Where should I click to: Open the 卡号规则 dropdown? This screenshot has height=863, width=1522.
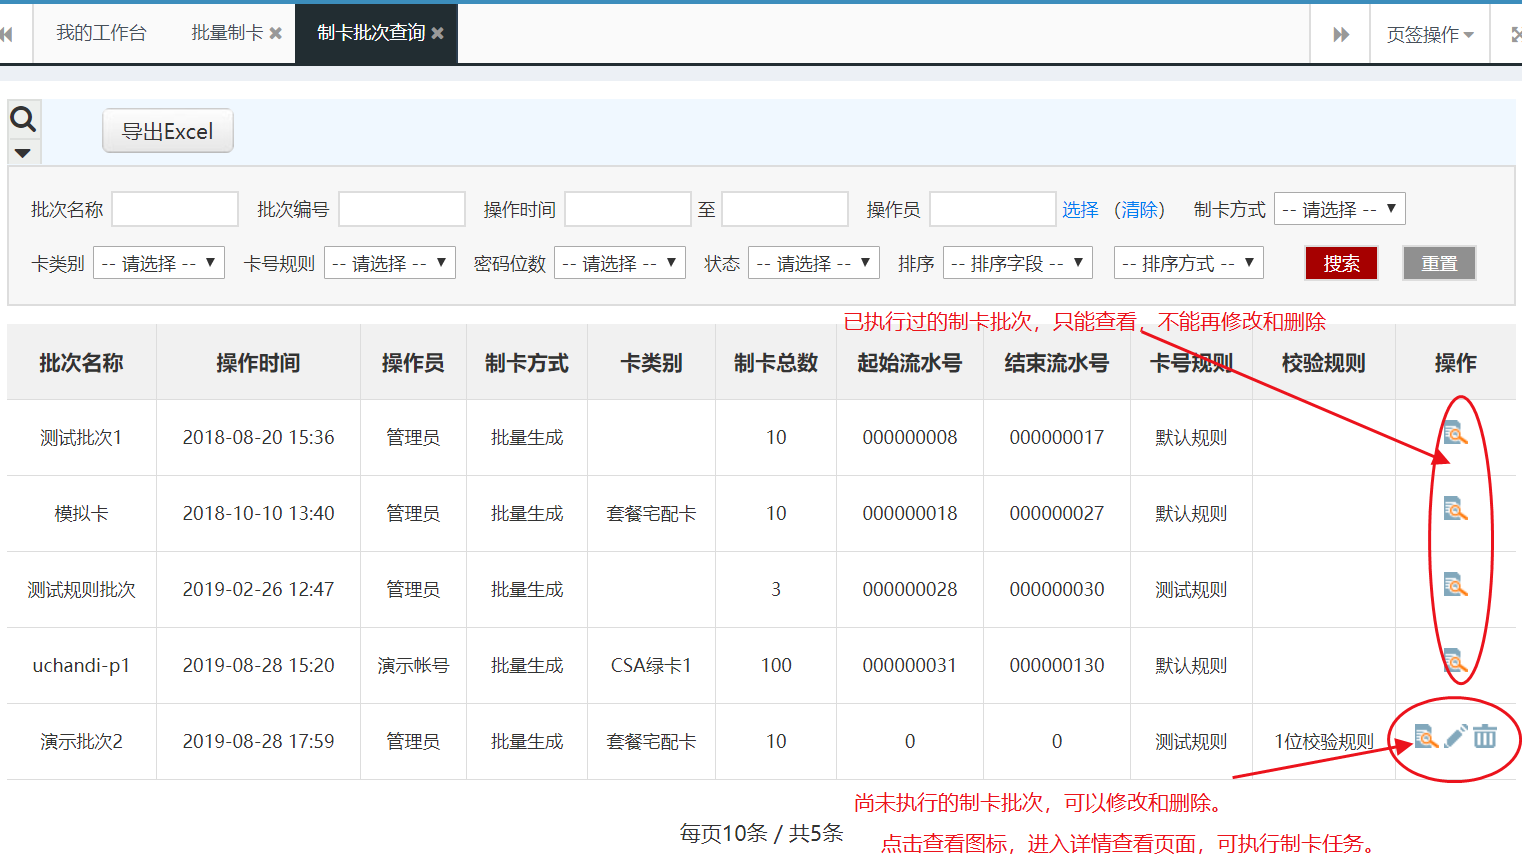coord(390,263)
